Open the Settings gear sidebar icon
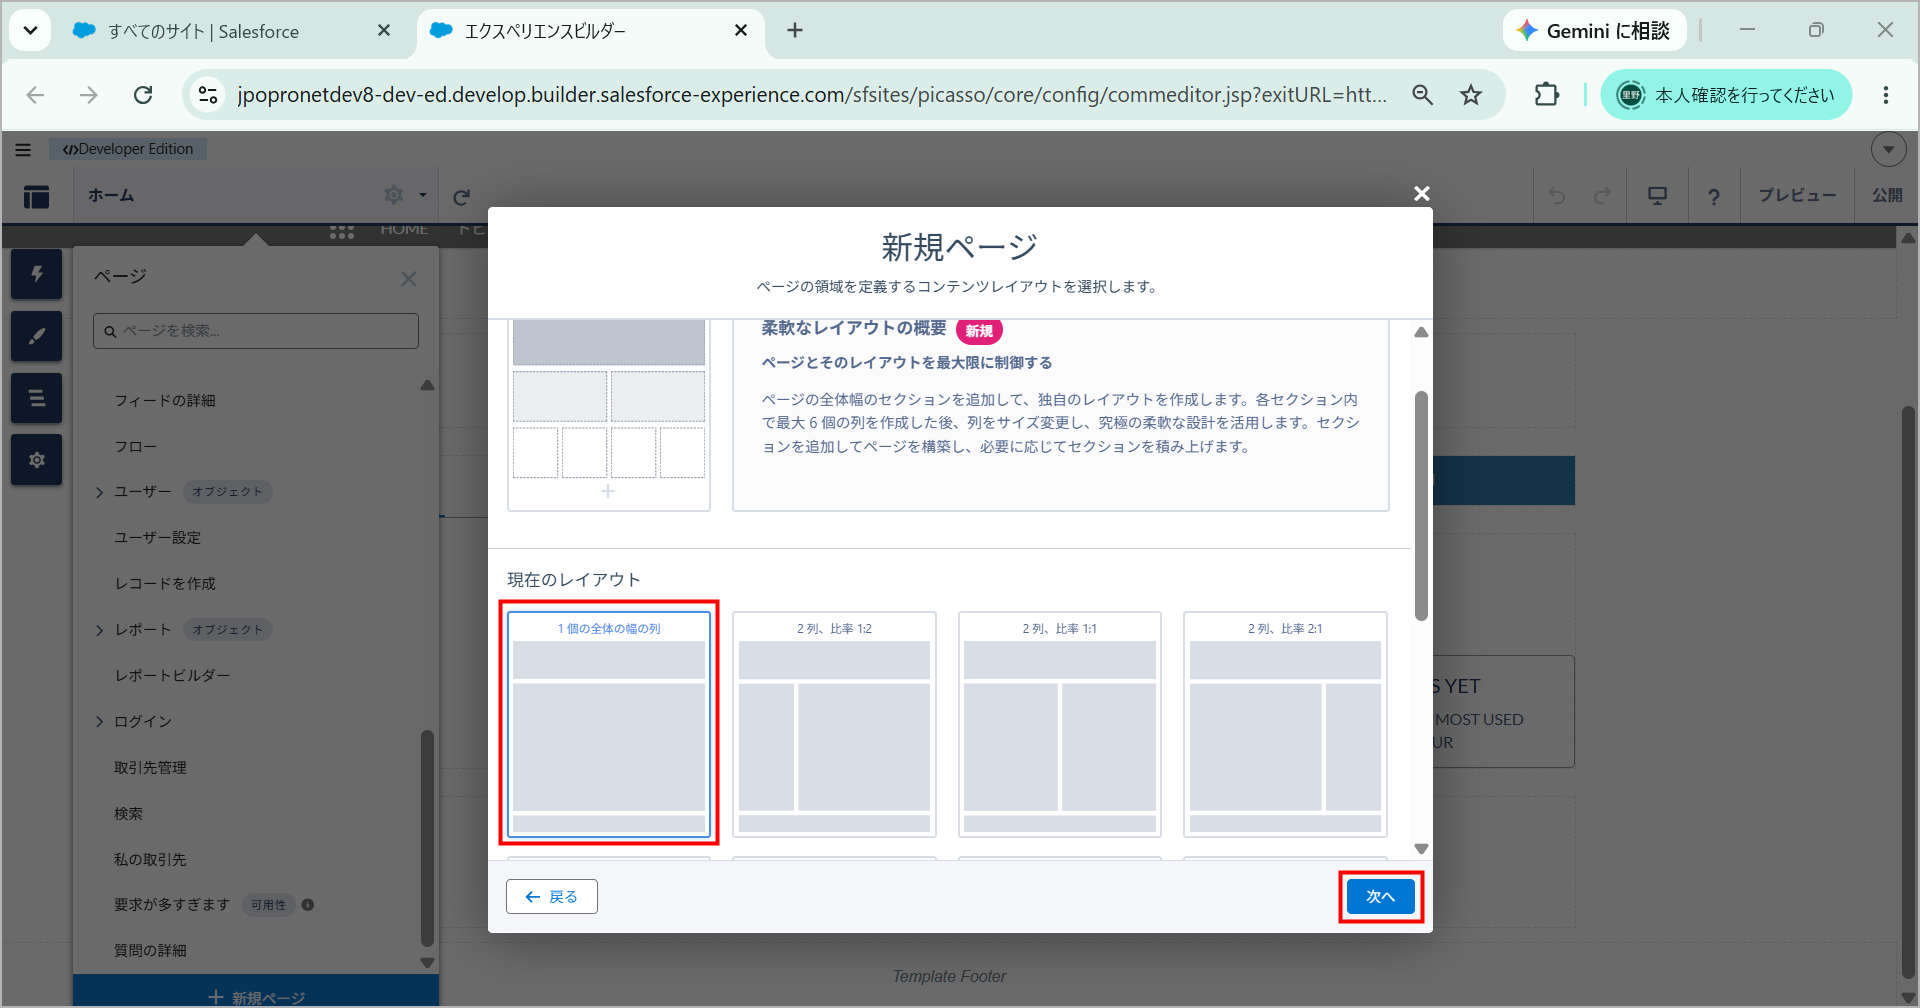 [37, 460]
